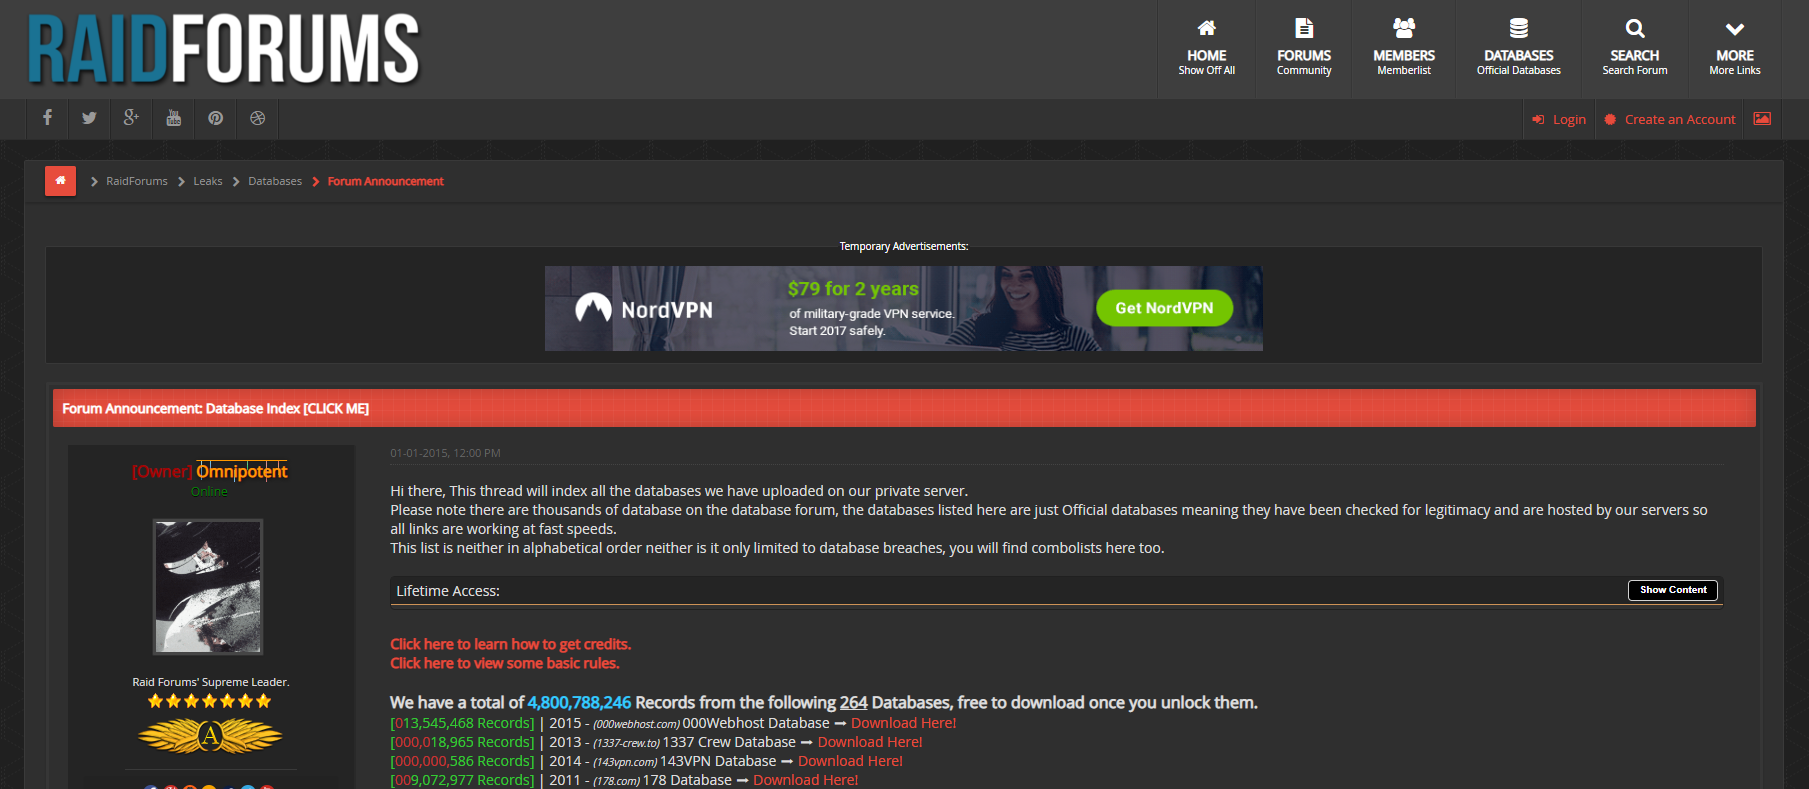This screenshot has height=789, width=1809.
Task: Open the Google Plus social icon
Action: pyautogui.click(x=131, y=118)
